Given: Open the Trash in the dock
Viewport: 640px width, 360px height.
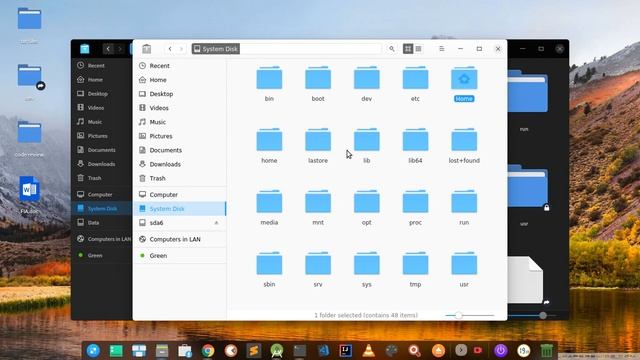Looking at the screenshot, I should [547, 350].
